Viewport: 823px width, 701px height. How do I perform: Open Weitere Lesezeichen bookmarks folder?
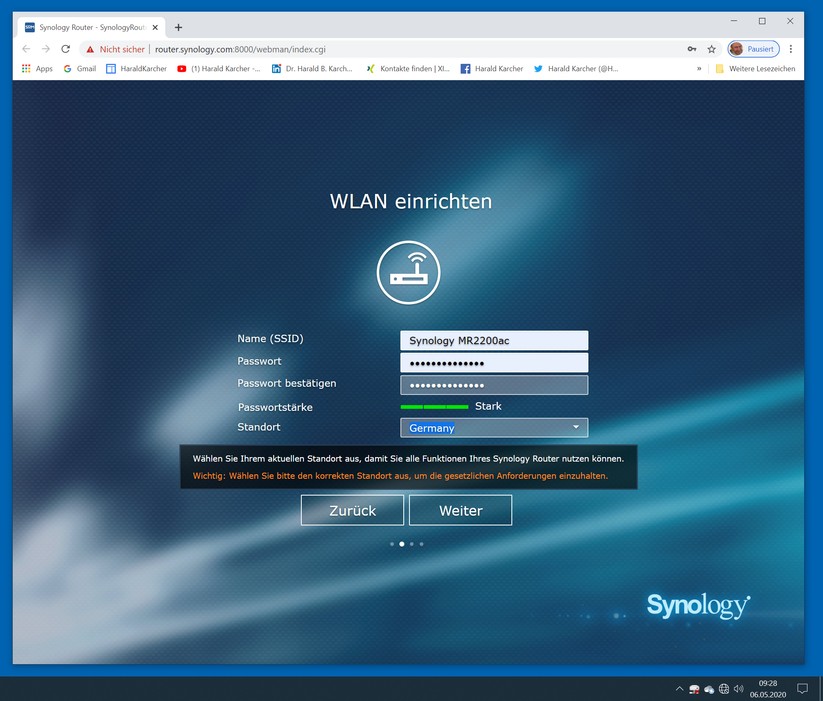click(755, 69)
